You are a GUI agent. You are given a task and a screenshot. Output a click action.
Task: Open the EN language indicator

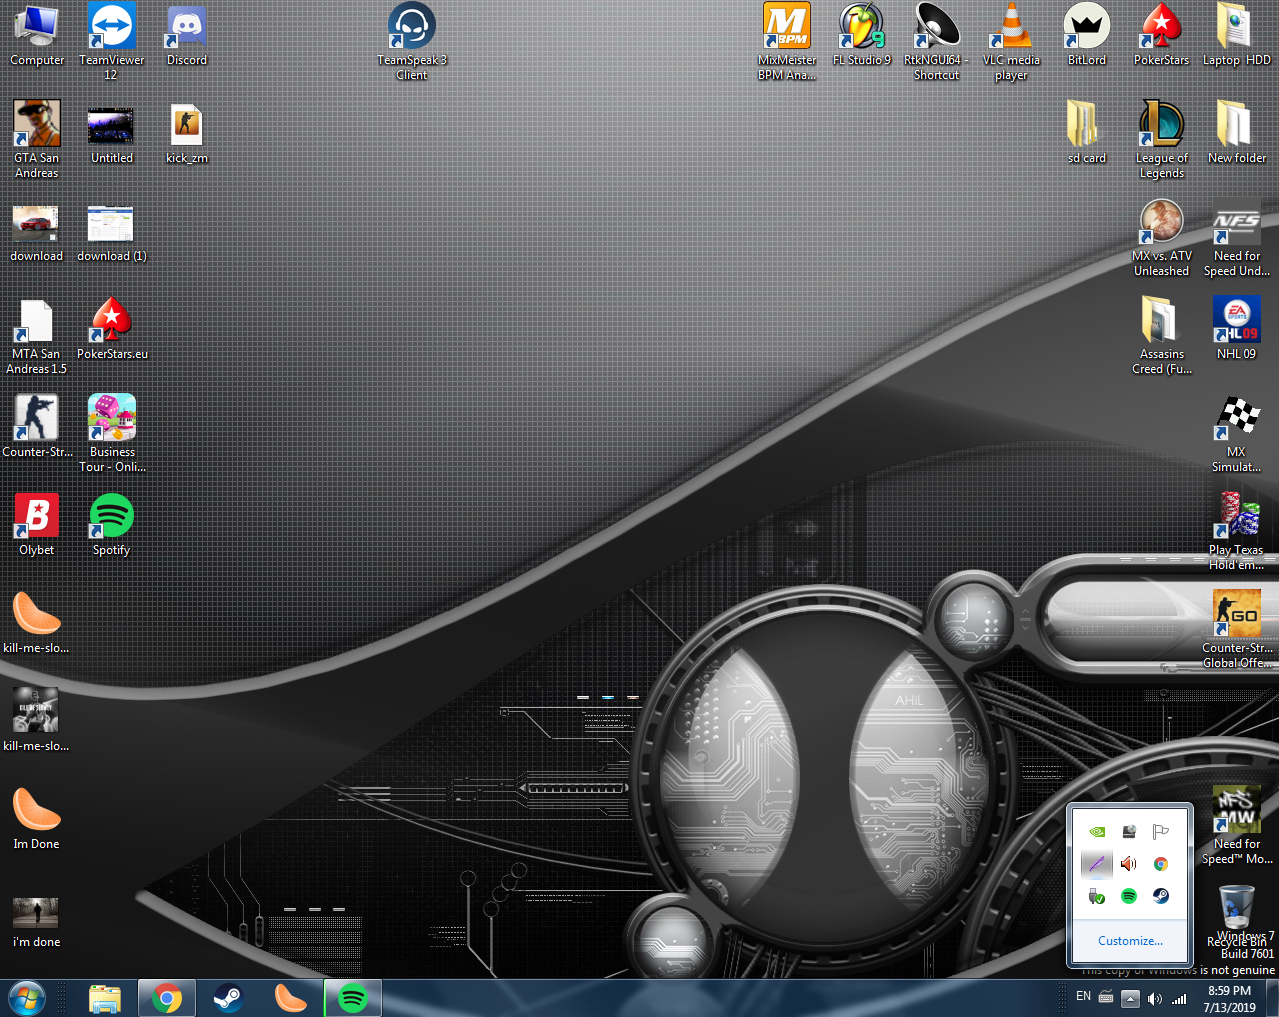coord(1084,997)
